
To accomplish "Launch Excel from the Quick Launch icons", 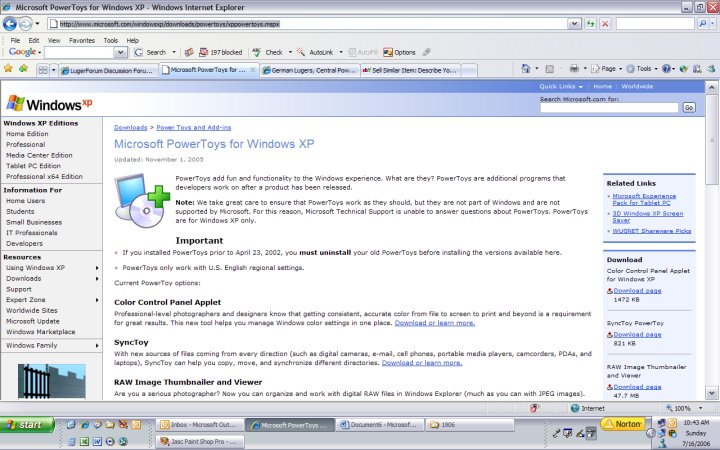I will point(84,441).
